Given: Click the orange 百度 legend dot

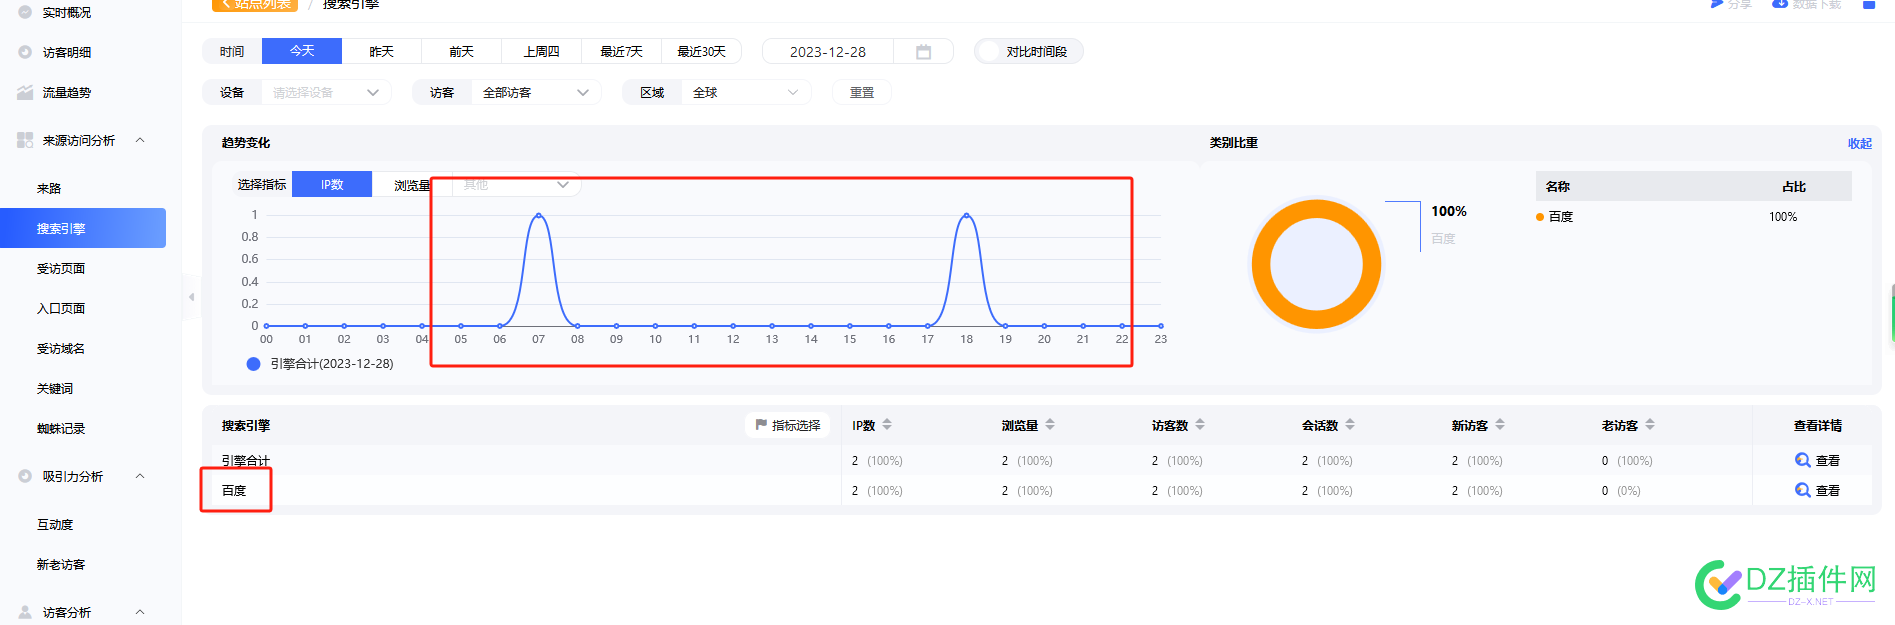Looking at the screenshot, I should [x=1540, y=217].
